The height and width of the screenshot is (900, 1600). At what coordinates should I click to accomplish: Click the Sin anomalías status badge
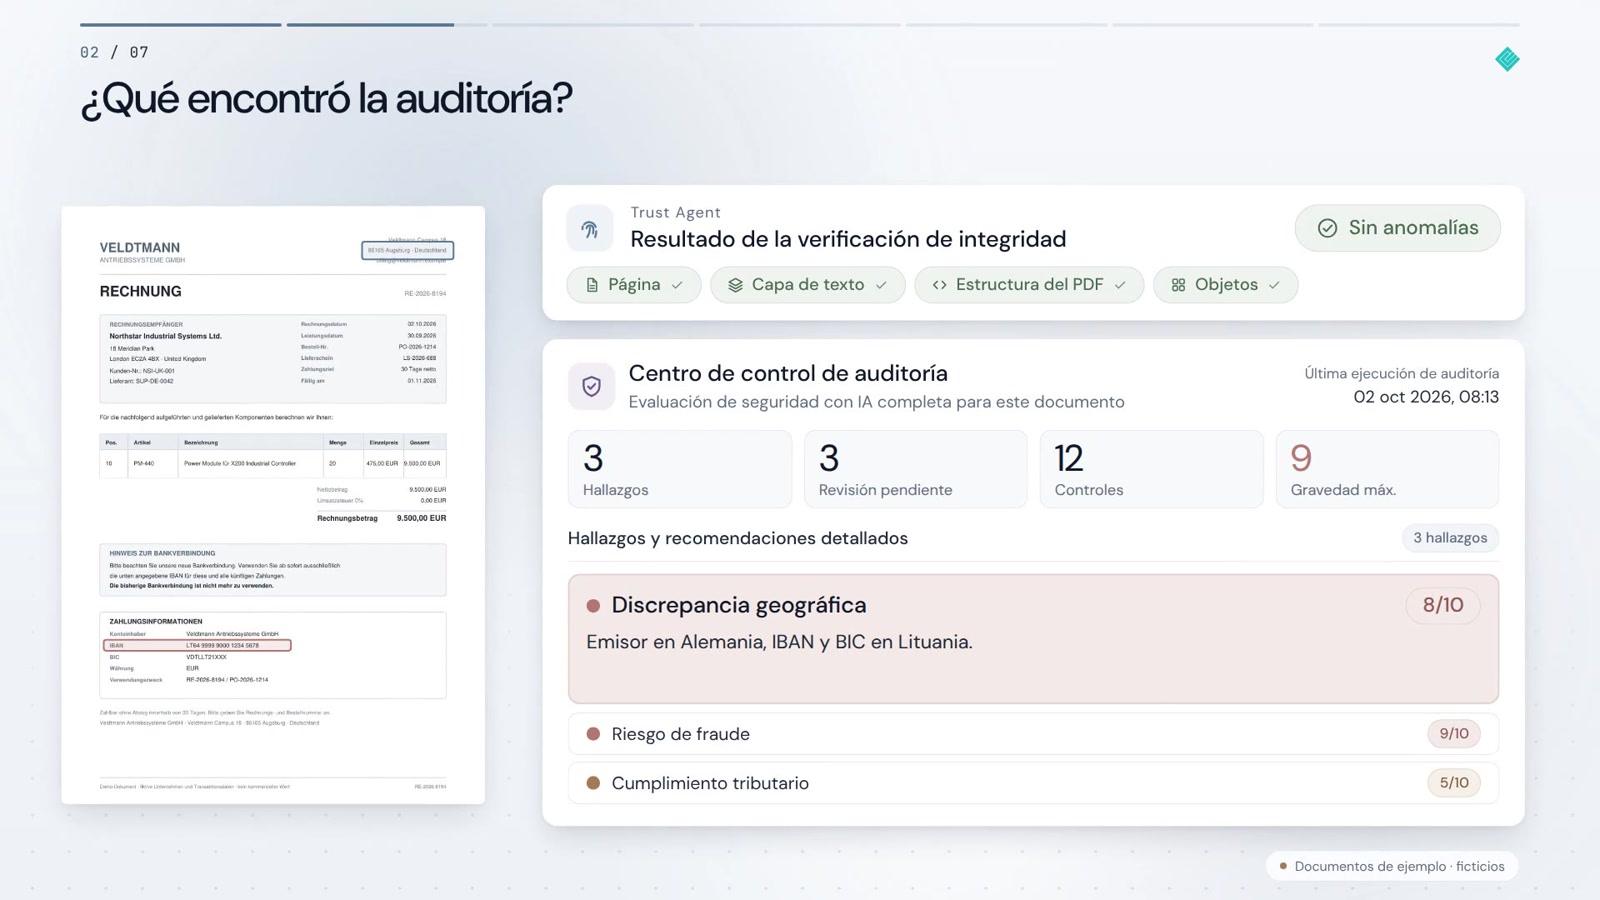point(1397,228)
